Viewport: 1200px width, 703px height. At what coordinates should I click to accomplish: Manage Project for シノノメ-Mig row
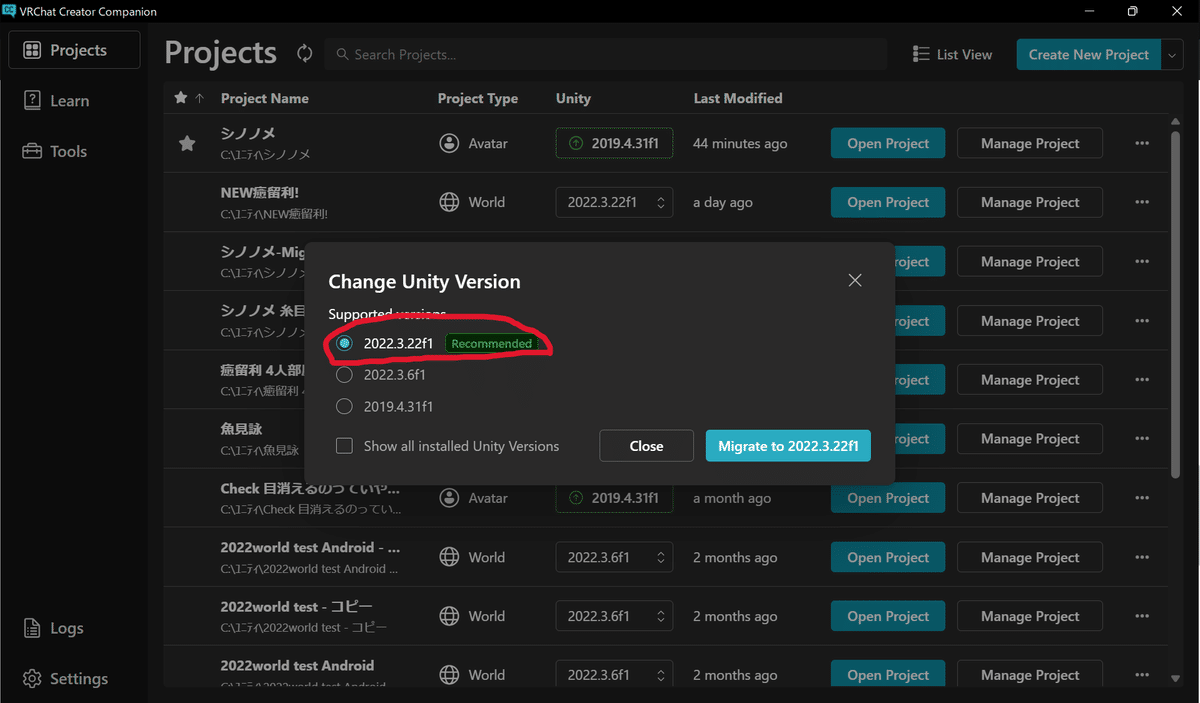pos(1030,261)
